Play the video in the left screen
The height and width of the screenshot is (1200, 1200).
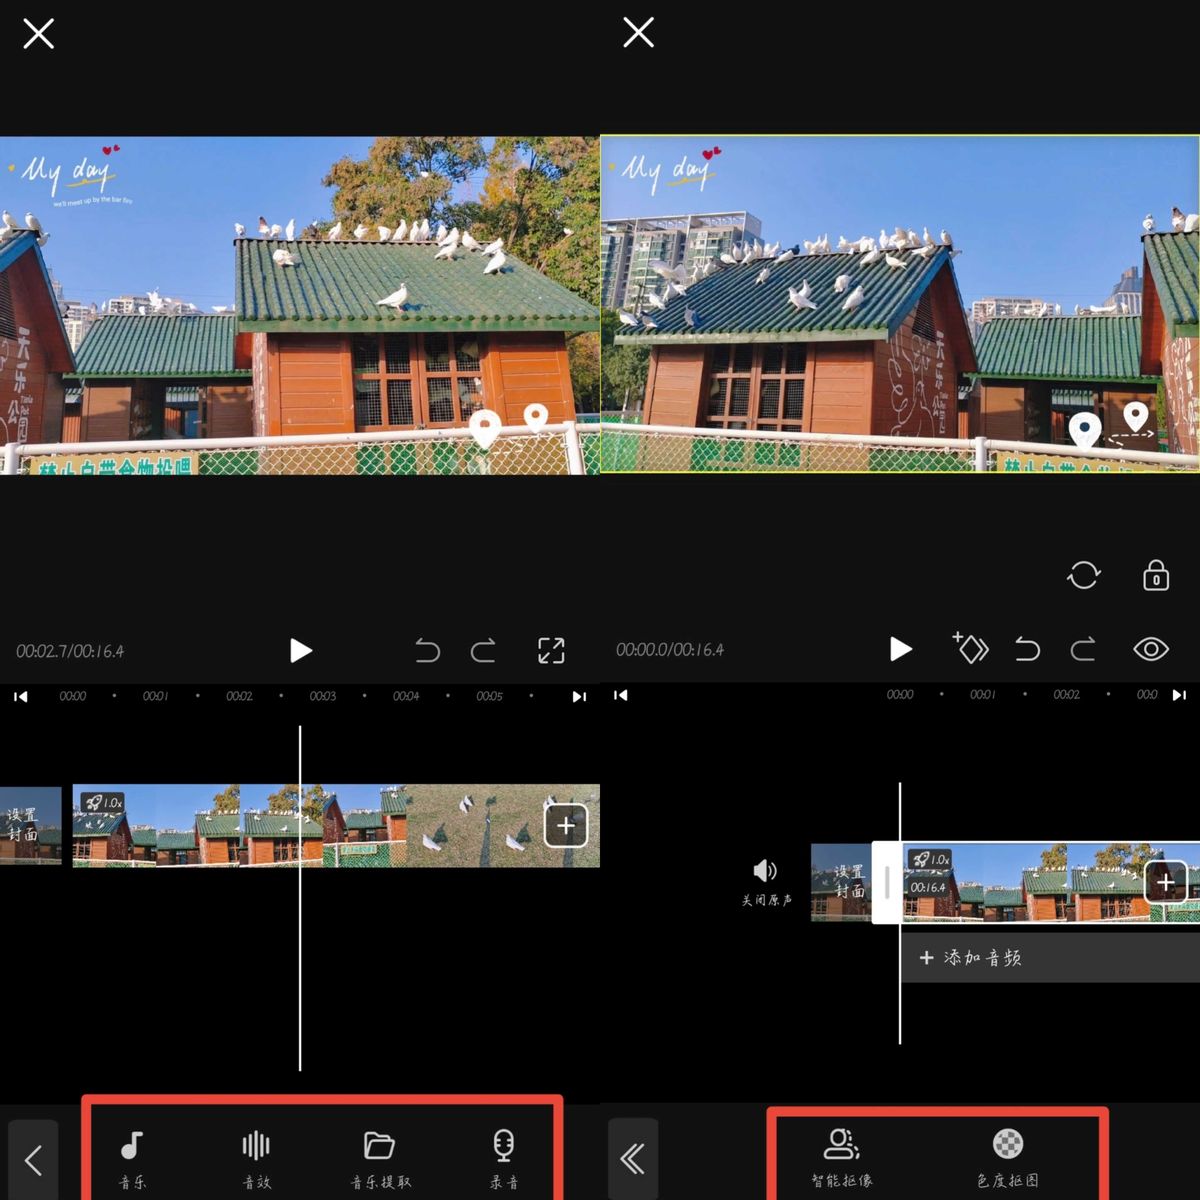(x=300, y=651)
